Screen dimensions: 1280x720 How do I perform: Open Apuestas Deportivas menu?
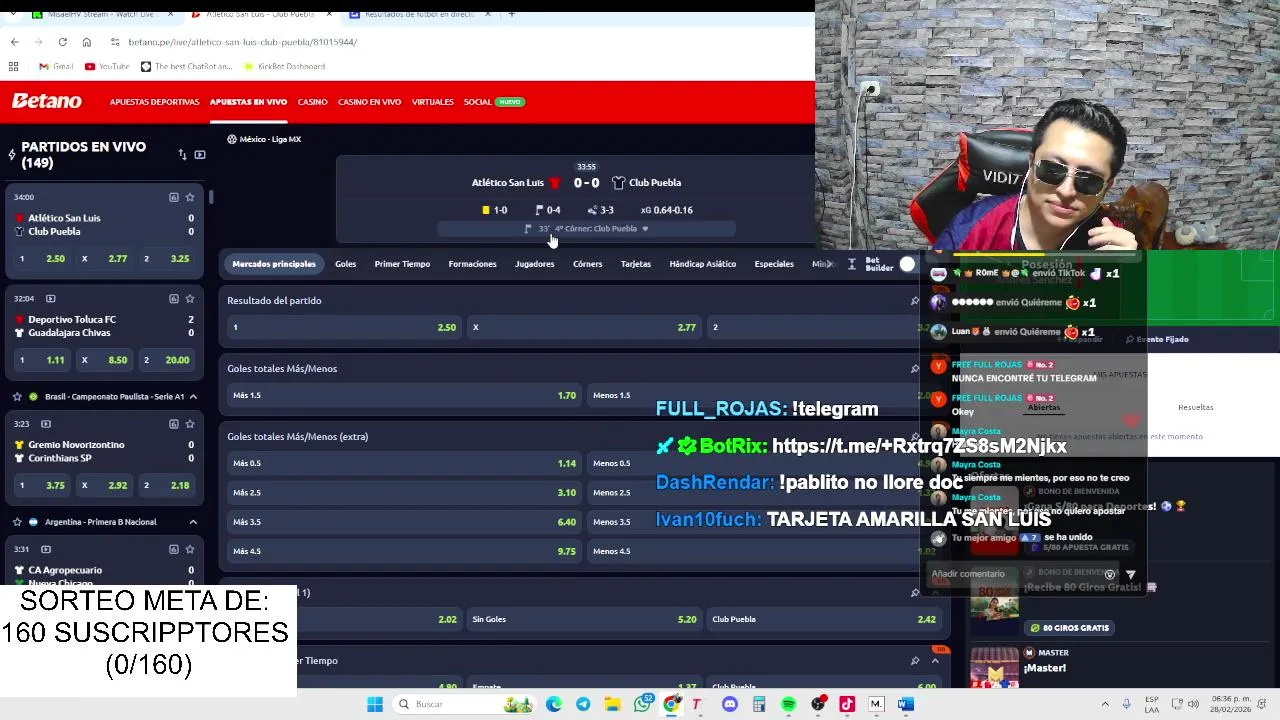coord(154,102)
